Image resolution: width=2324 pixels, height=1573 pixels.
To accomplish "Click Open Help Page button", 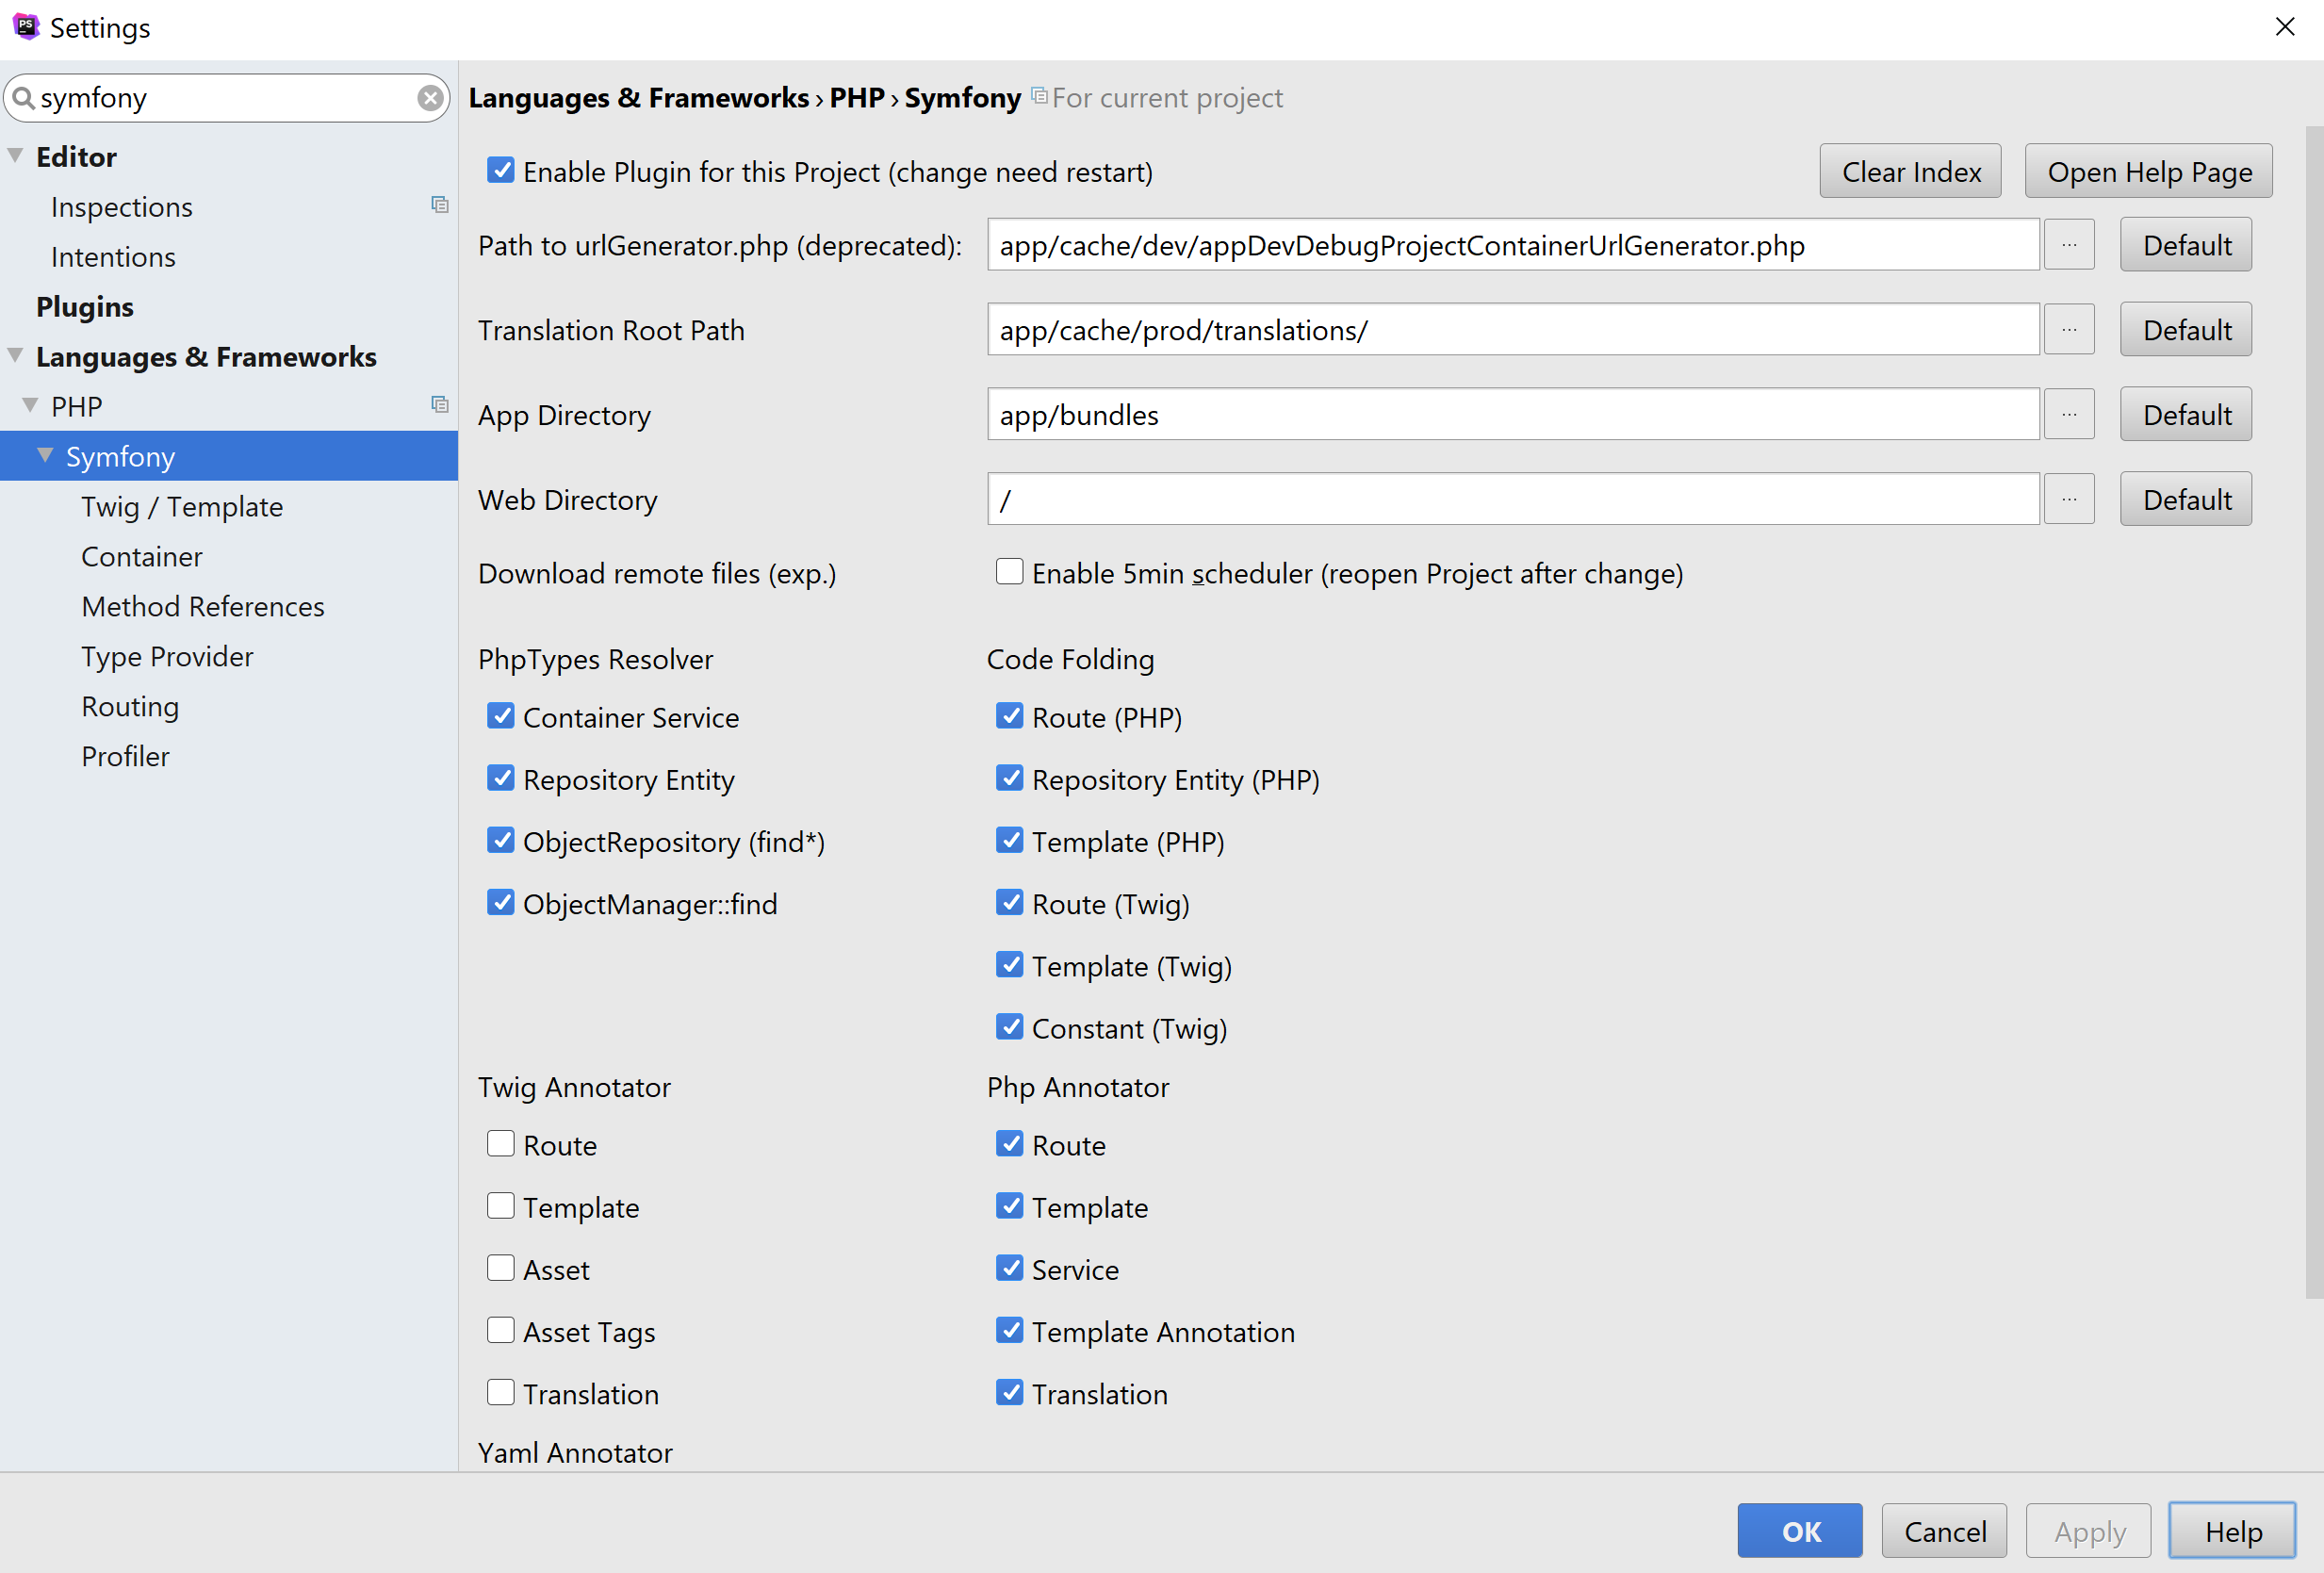I will pos(2149,171).
